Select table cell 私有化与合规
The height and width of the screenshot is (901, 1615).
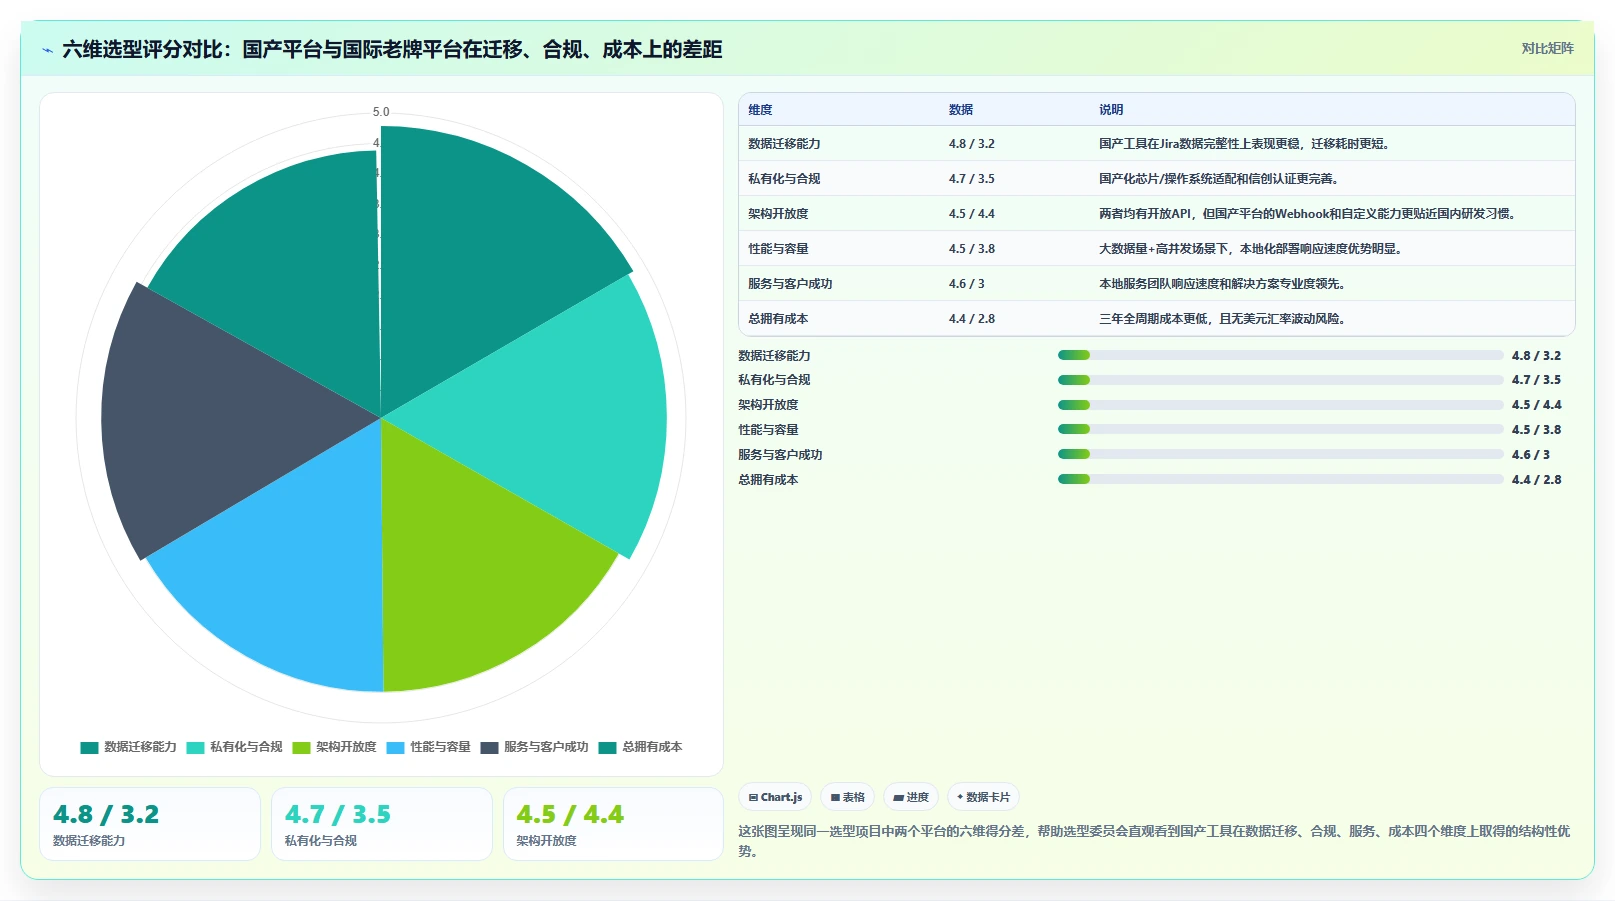[784, 179]
